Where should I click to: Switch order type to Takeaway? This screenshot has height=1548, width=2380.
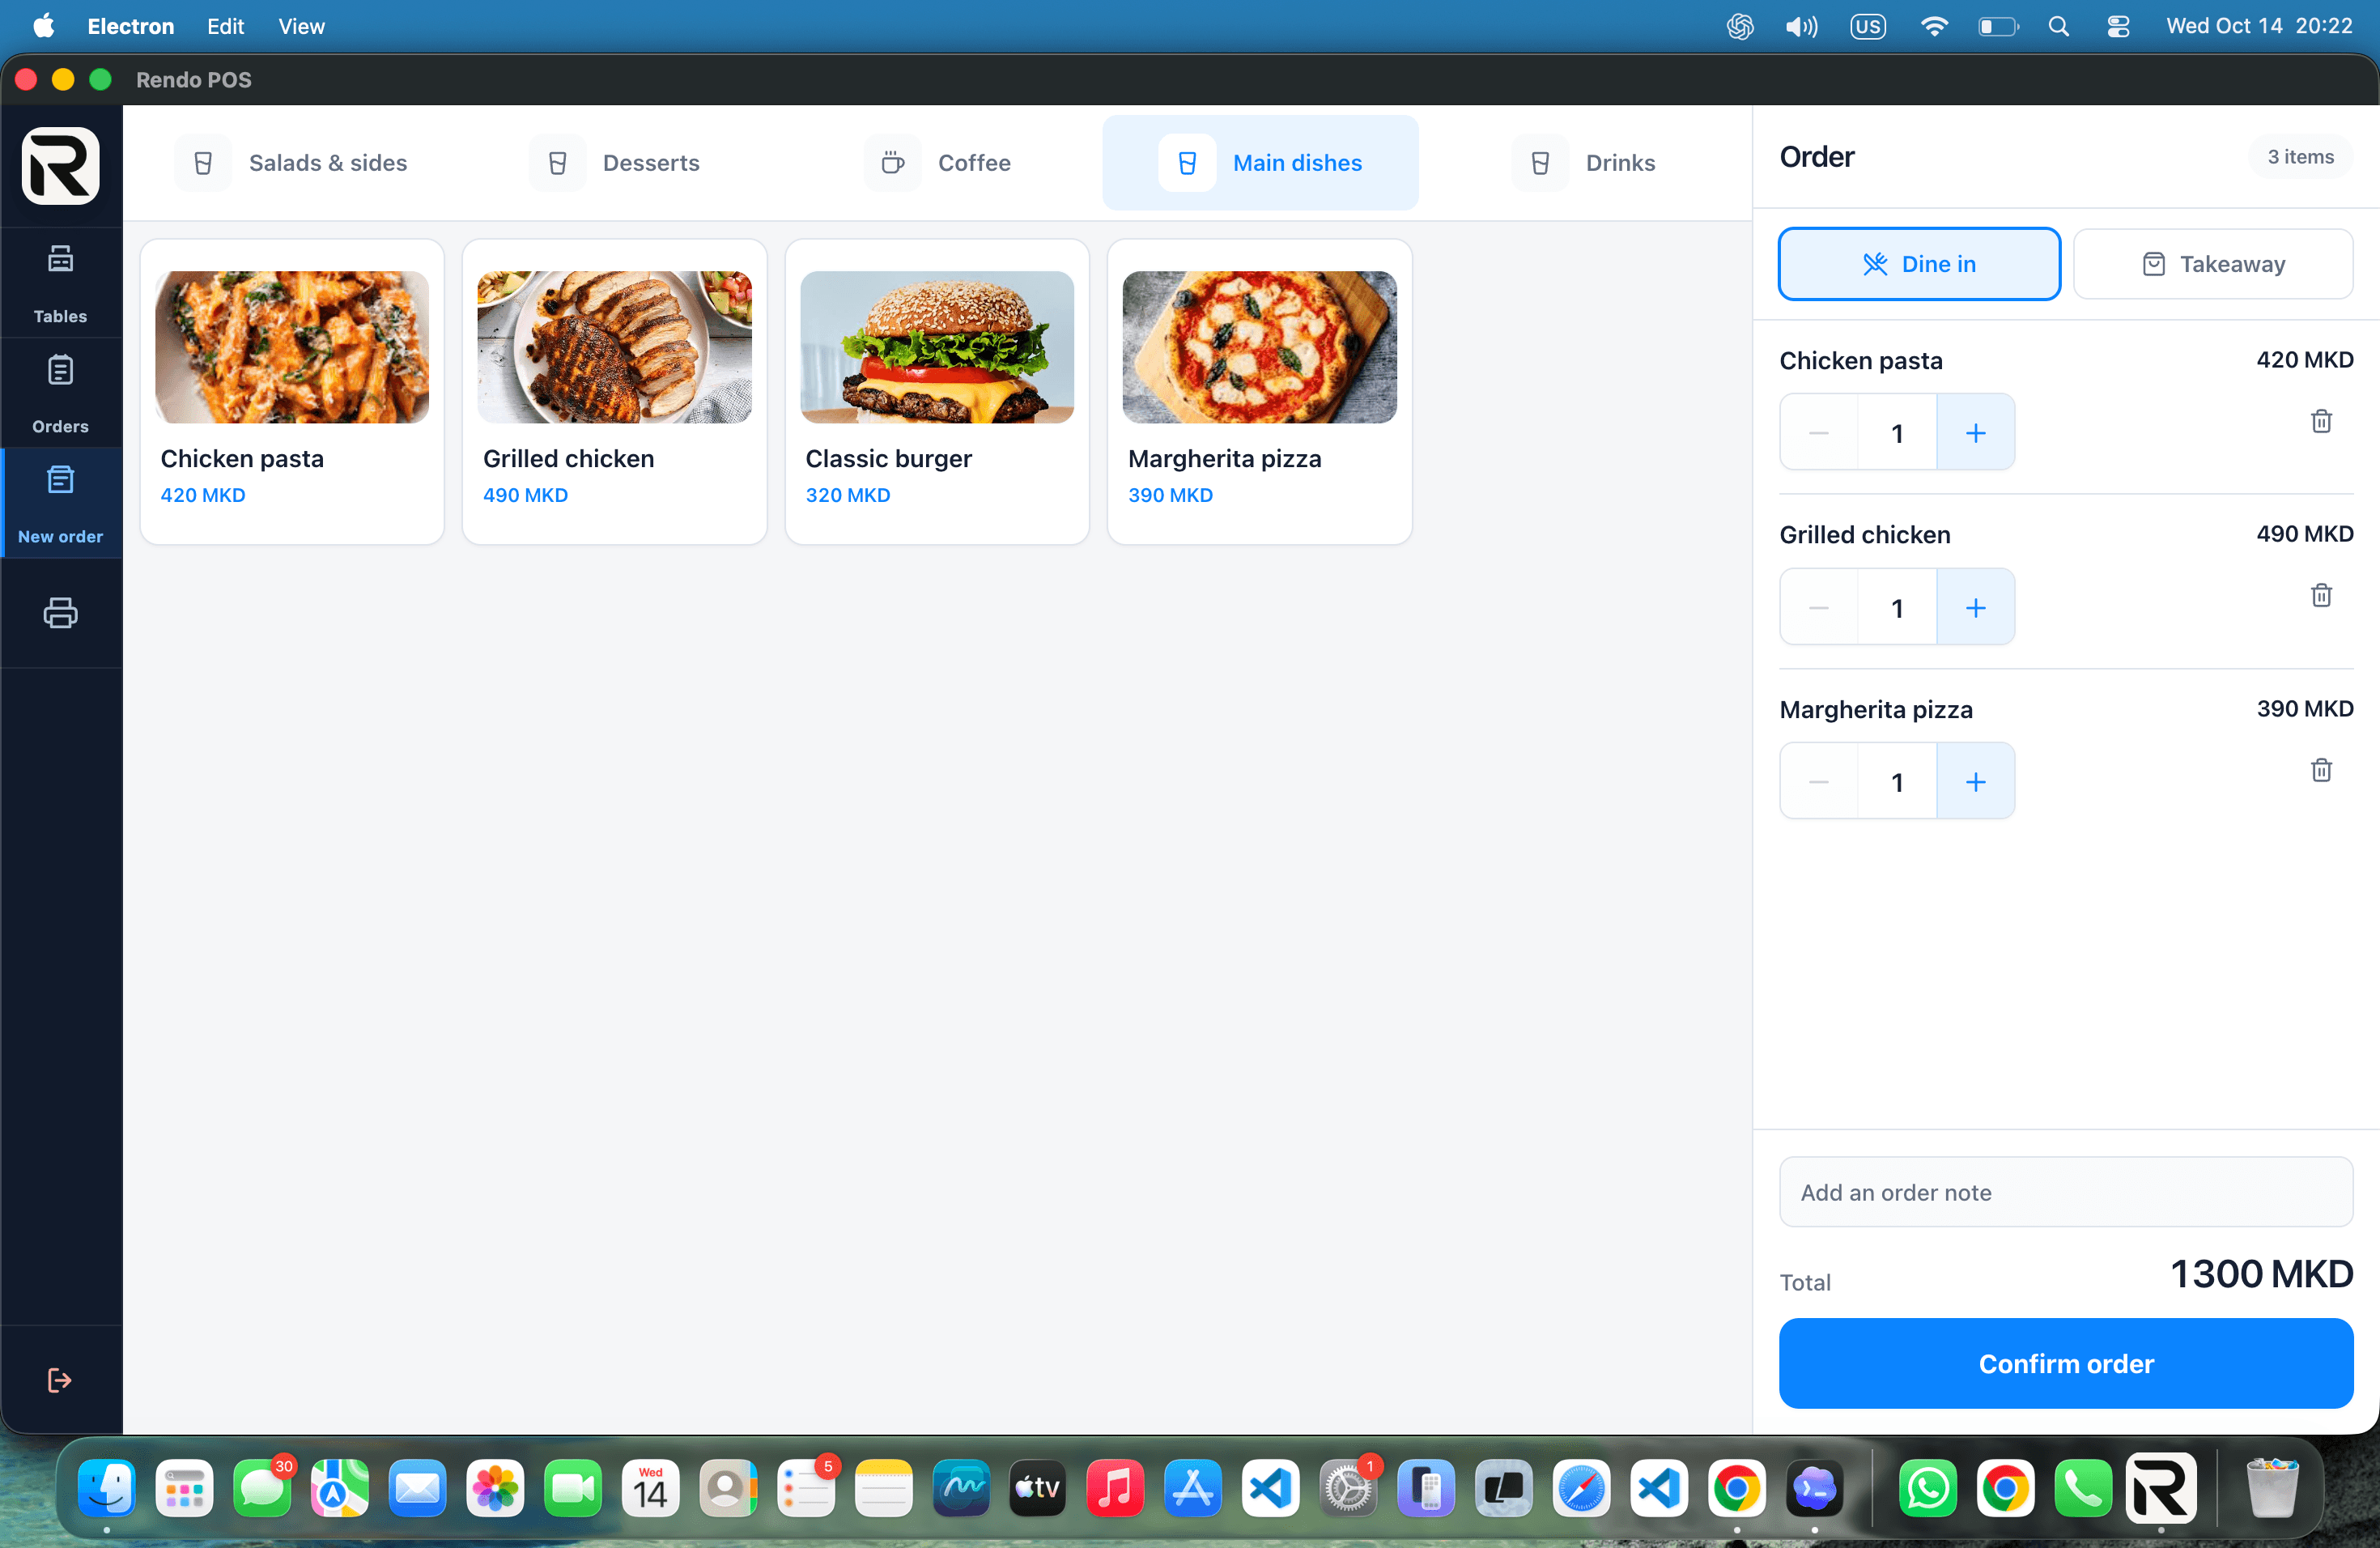pyautogui.click(x=2212, y=264)
